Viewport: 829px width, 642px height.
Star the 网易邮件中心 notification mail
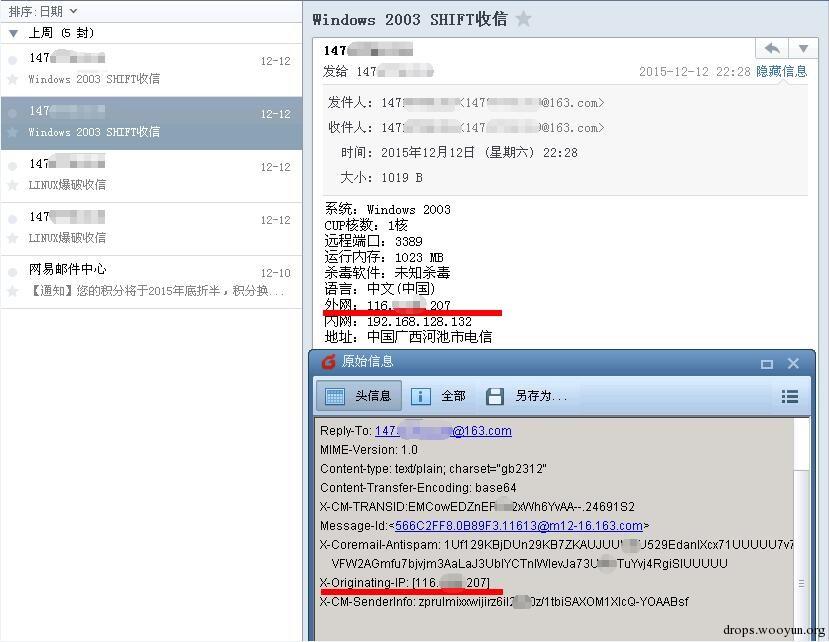click(x=13, y=291)
